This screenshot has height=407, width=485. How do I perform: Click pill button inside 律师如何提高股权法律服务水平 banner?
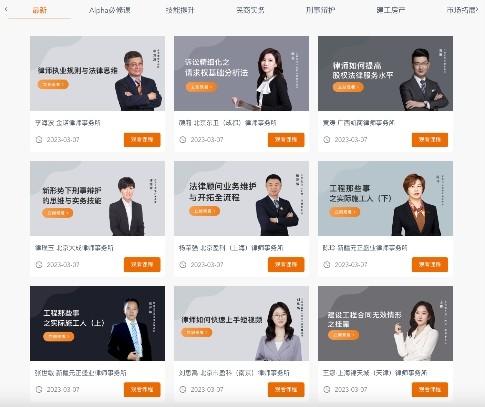(x=348, y=87)
